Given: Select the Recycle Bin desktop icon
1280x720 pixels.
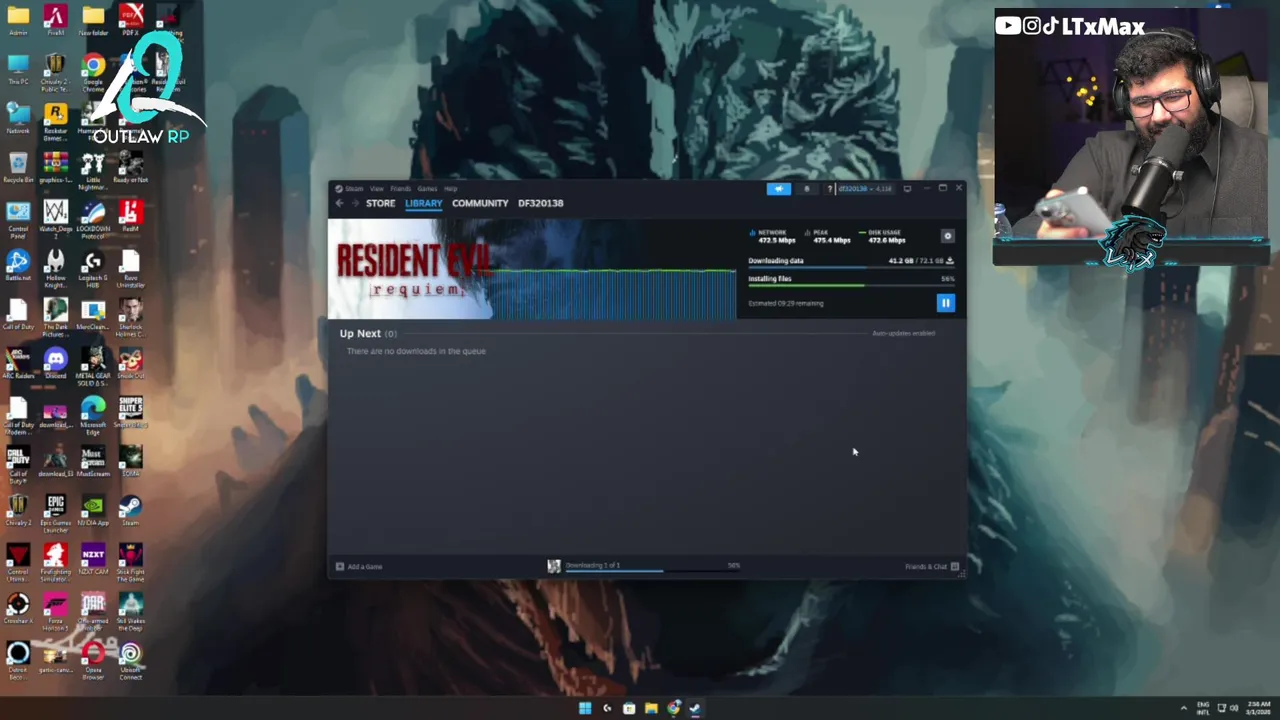Looking at the screenshot, I should tap(18, 168).
